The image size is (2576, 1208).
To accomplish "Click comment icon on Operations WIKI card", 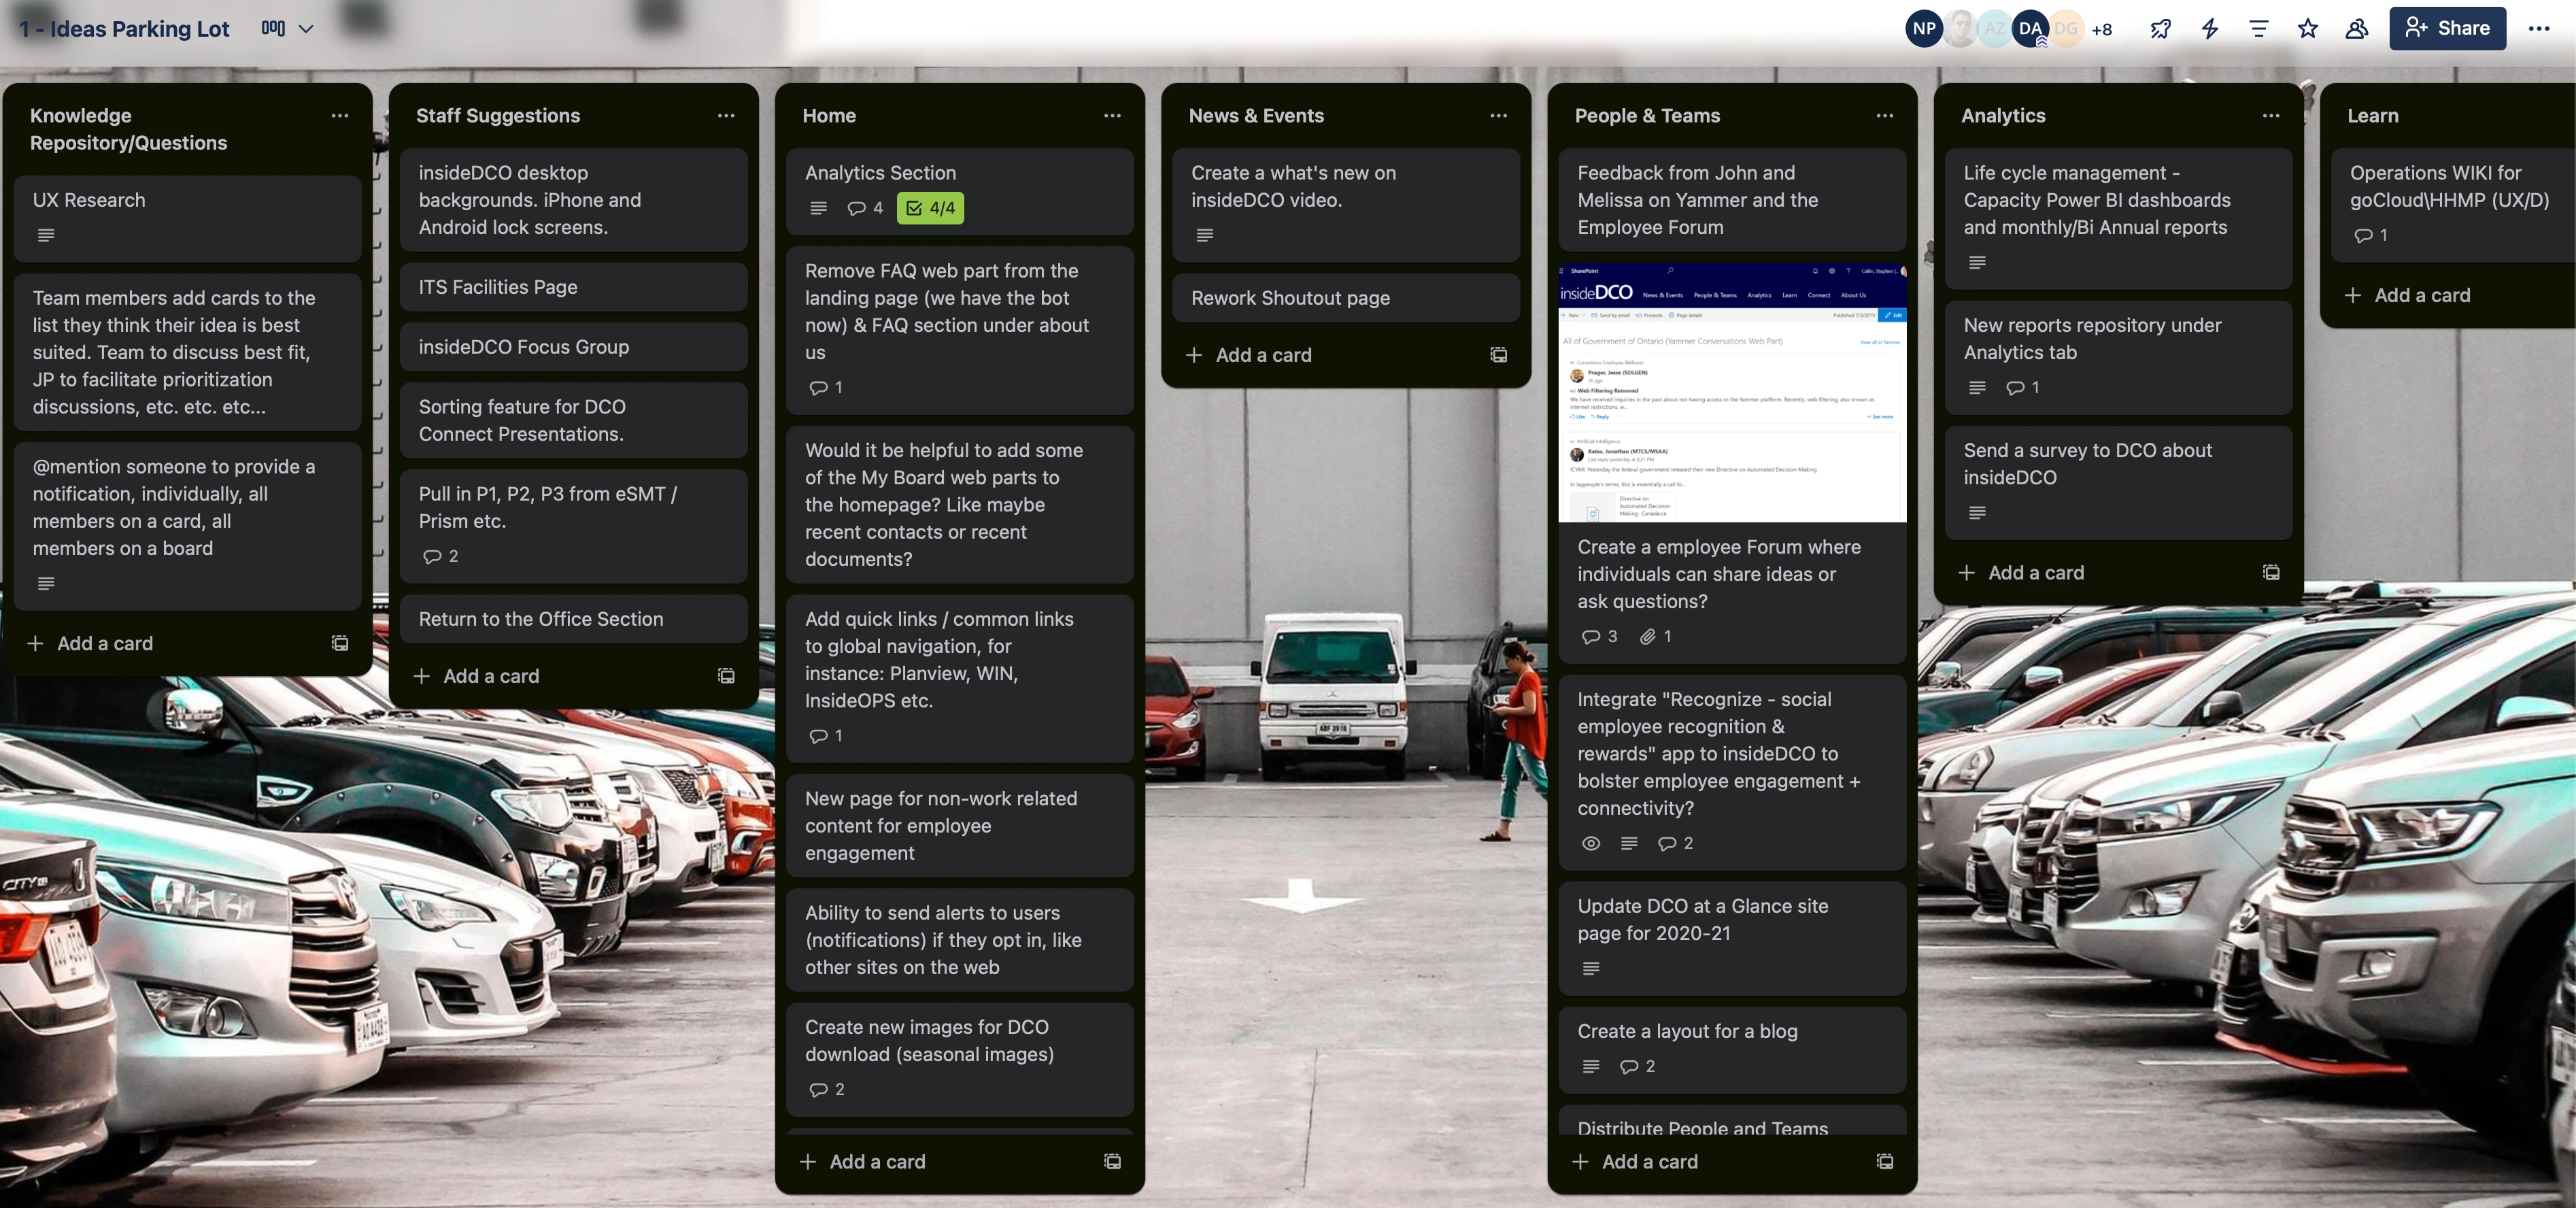I will pyautogui.click(x=2370, y=235).
